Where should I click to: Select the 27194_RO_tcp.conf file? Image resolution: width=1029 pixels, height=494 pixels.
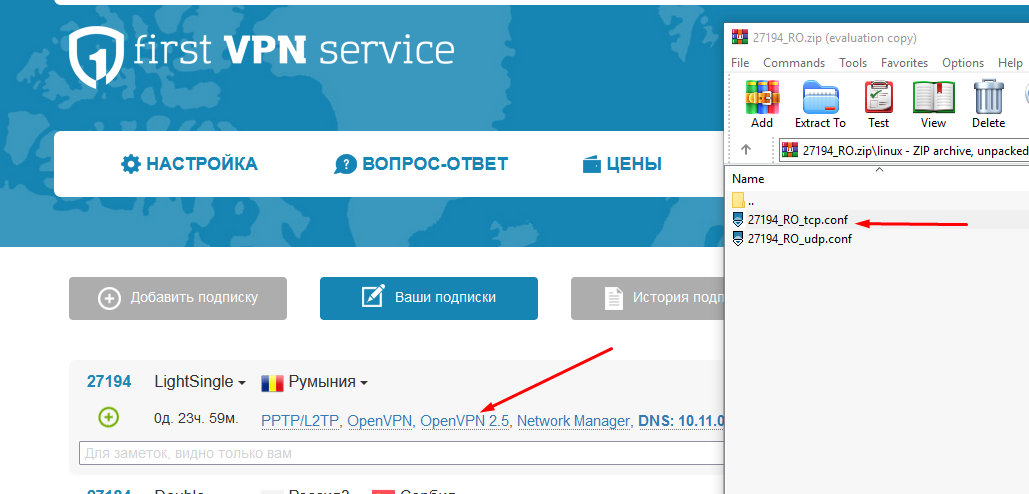tap(797, 219)
